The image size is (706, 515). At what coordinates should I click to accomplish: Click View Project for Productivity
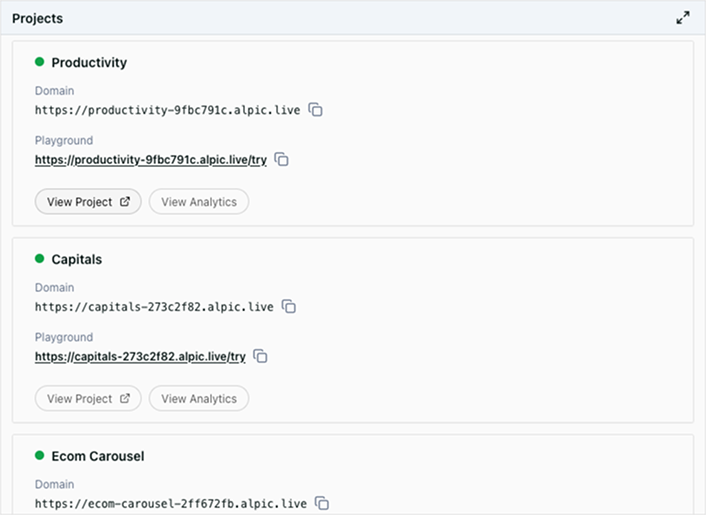(88, 202)
